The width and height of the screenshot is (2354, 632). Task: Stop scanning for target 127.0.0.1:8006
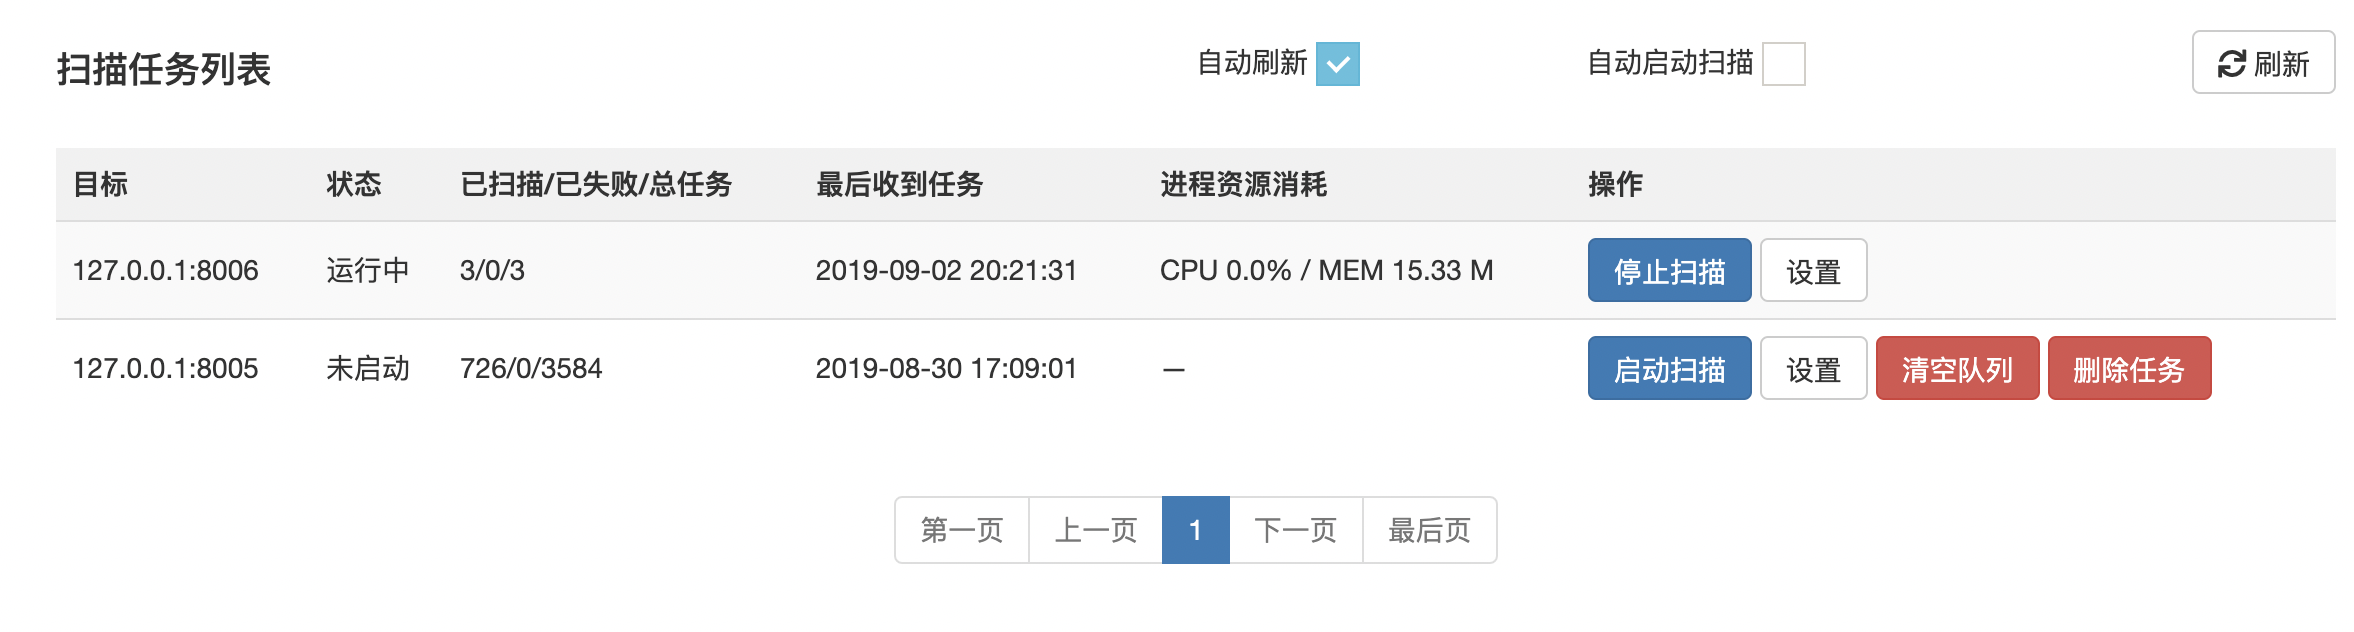point(1670,270)
